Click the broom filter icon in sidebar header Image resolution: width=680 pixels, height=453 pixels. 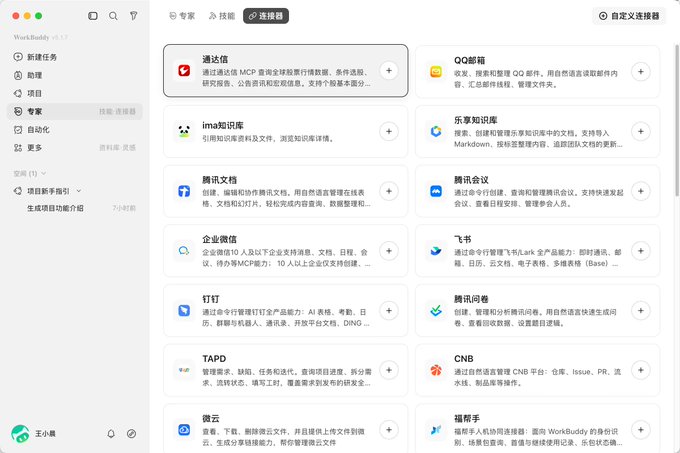coord(134,16)
